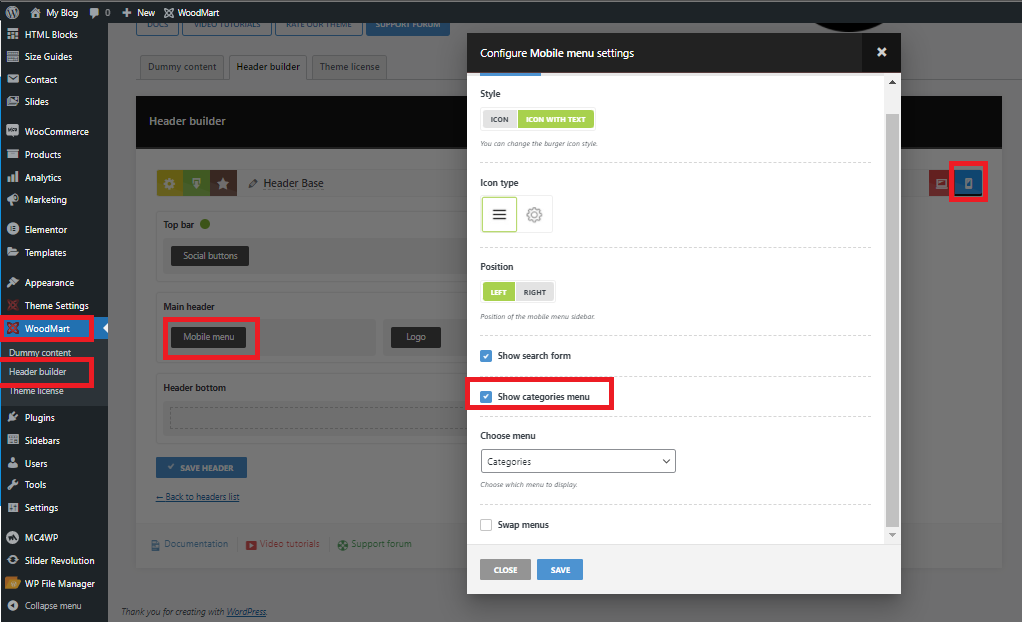Switch to Dummy content tab
This screenshot has width=1022, height=622.
tap(182, 67)
